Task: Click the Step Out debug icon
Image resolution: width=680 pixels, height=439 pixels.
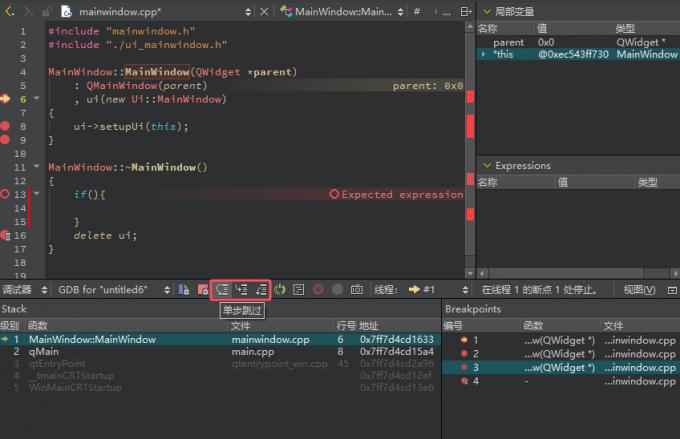Action: click(x=260, y=289)
